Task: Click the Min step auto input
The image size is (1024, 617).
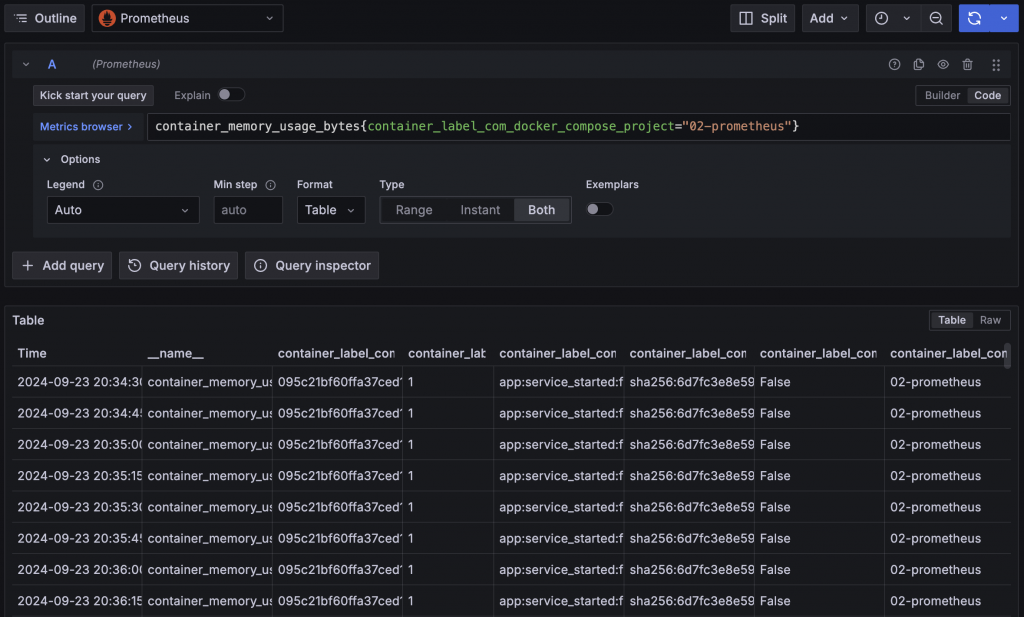Action: click(248, 210)
